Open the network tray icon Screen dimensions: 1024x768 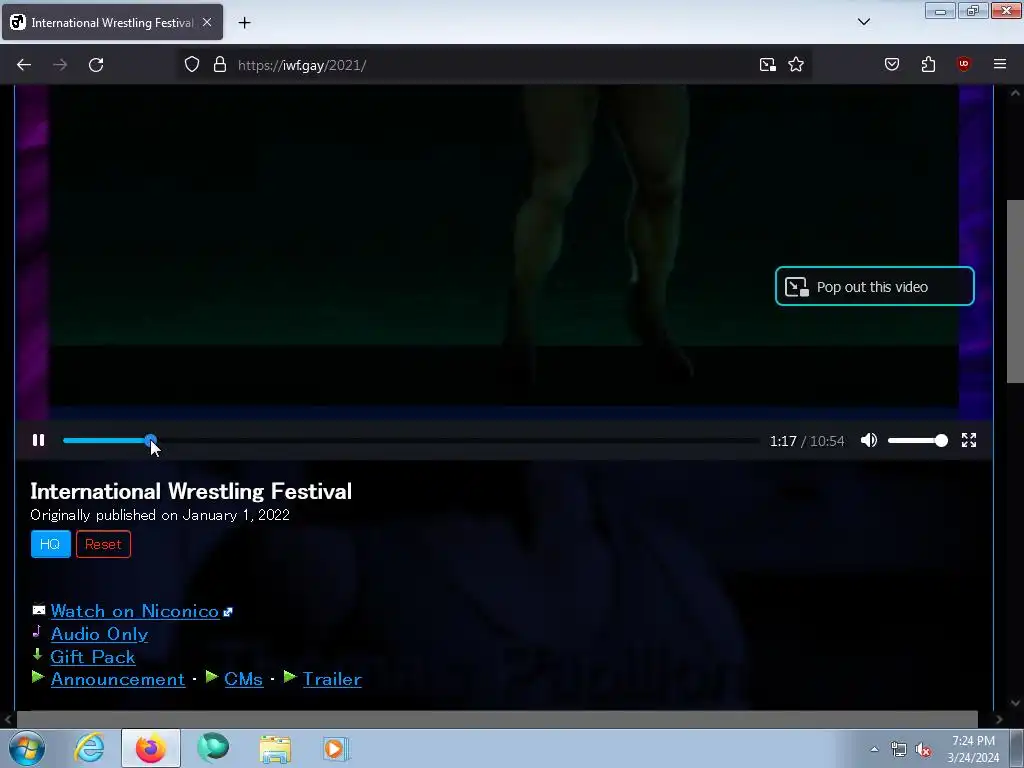899,749
